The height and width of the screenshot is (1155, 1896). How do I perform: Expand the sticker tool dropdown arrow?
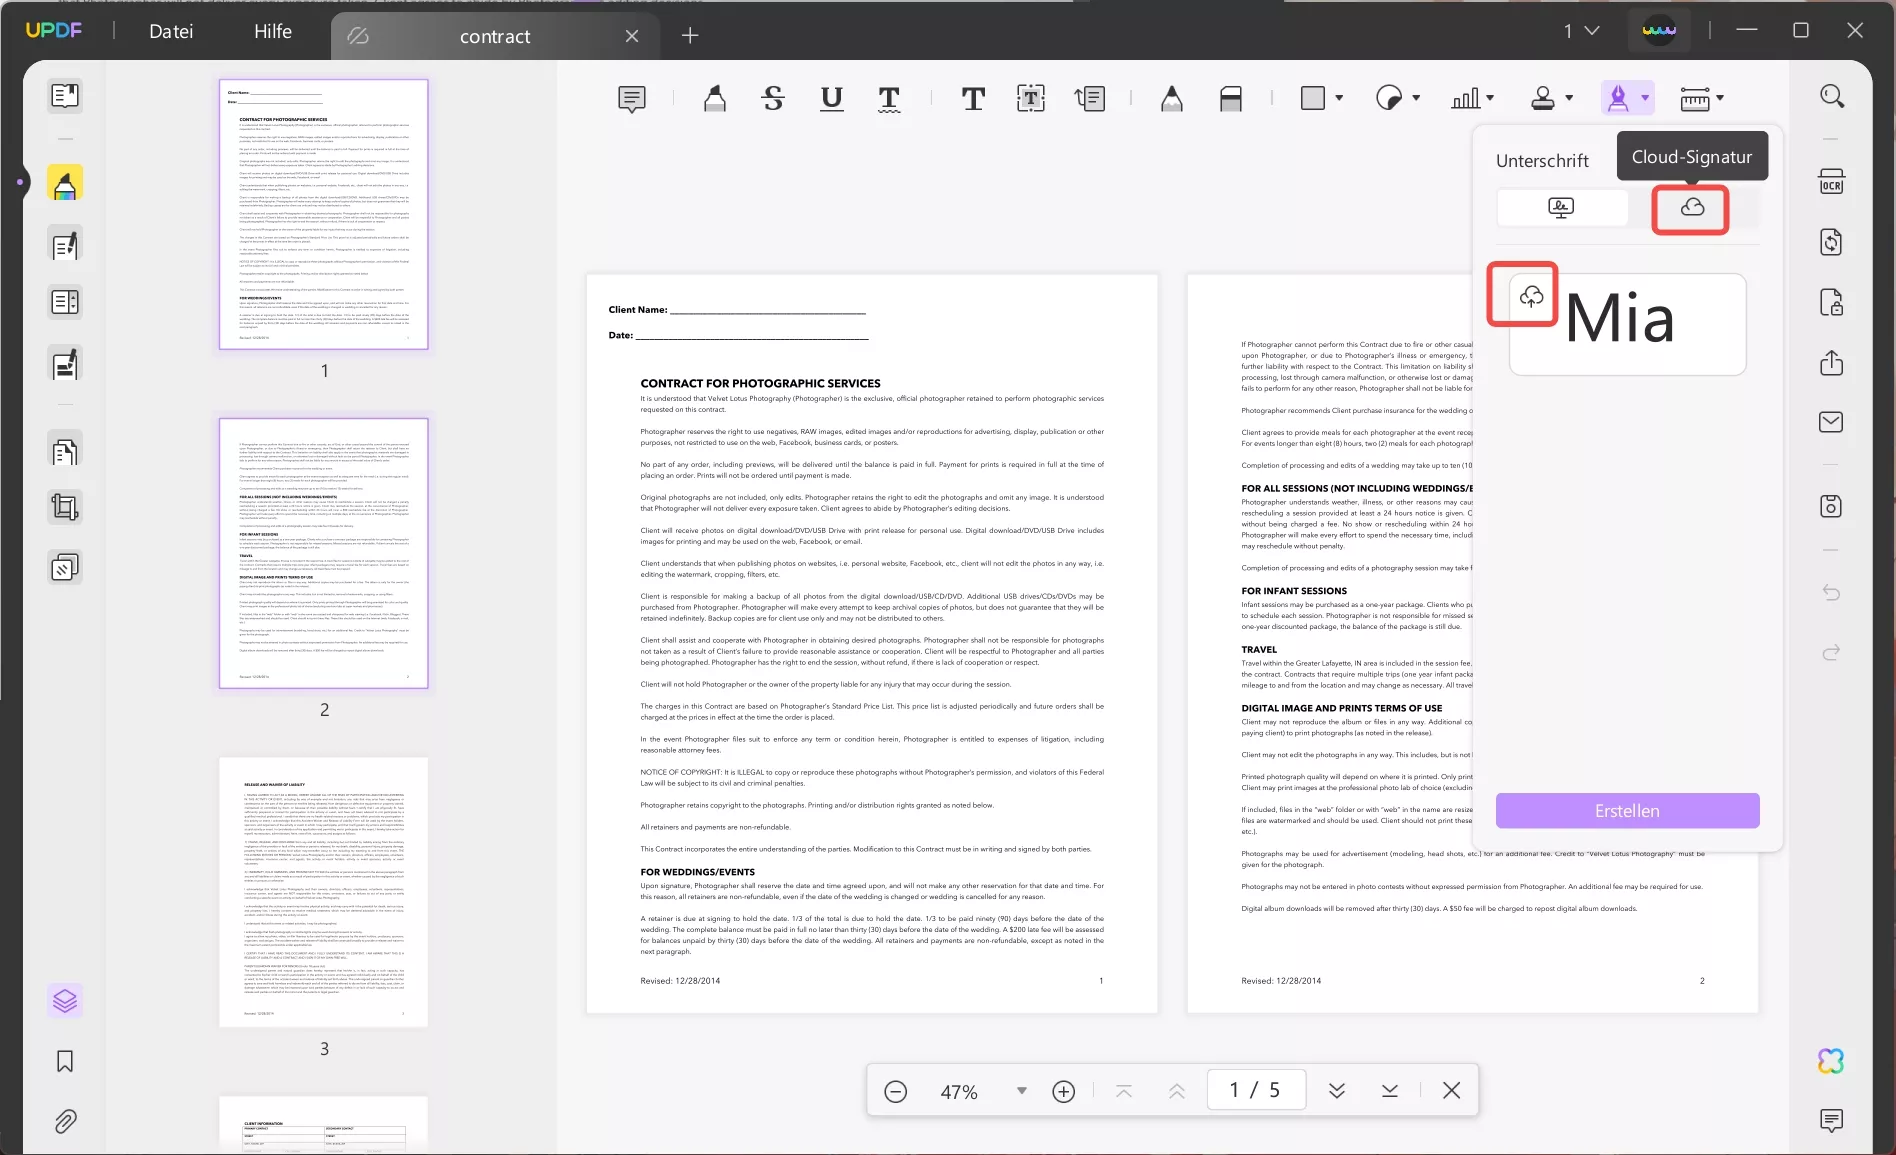tap(1416, 98)
